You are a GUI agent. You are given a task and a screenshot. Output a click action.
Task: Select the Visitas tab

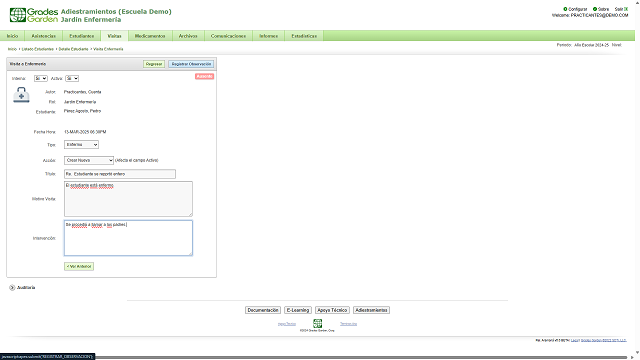tap(114, 36)
